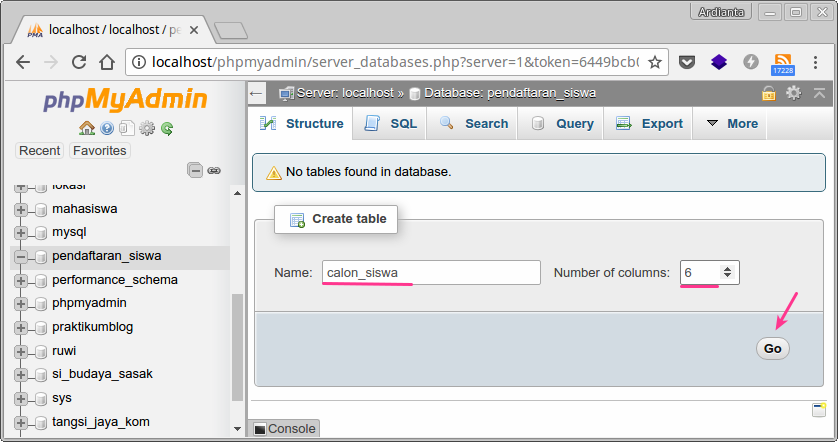Open the More tab dropdown
The height and width of the screenshot is (442, 838).
731,124
